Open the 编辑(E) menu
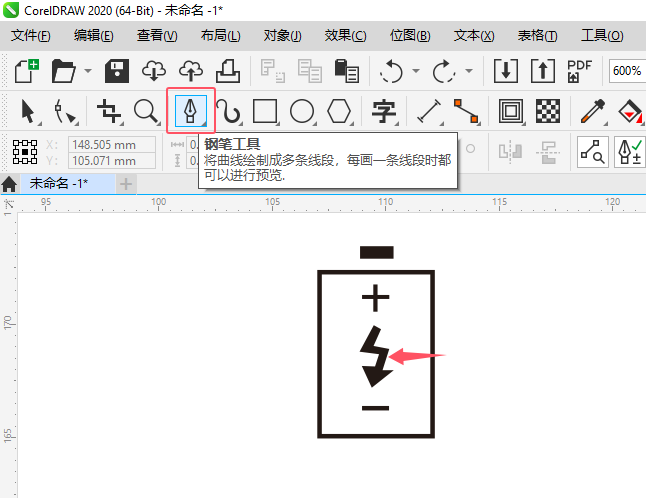Image resolution: width=646 pixels, height=498 pixels. tap(94, 35)
